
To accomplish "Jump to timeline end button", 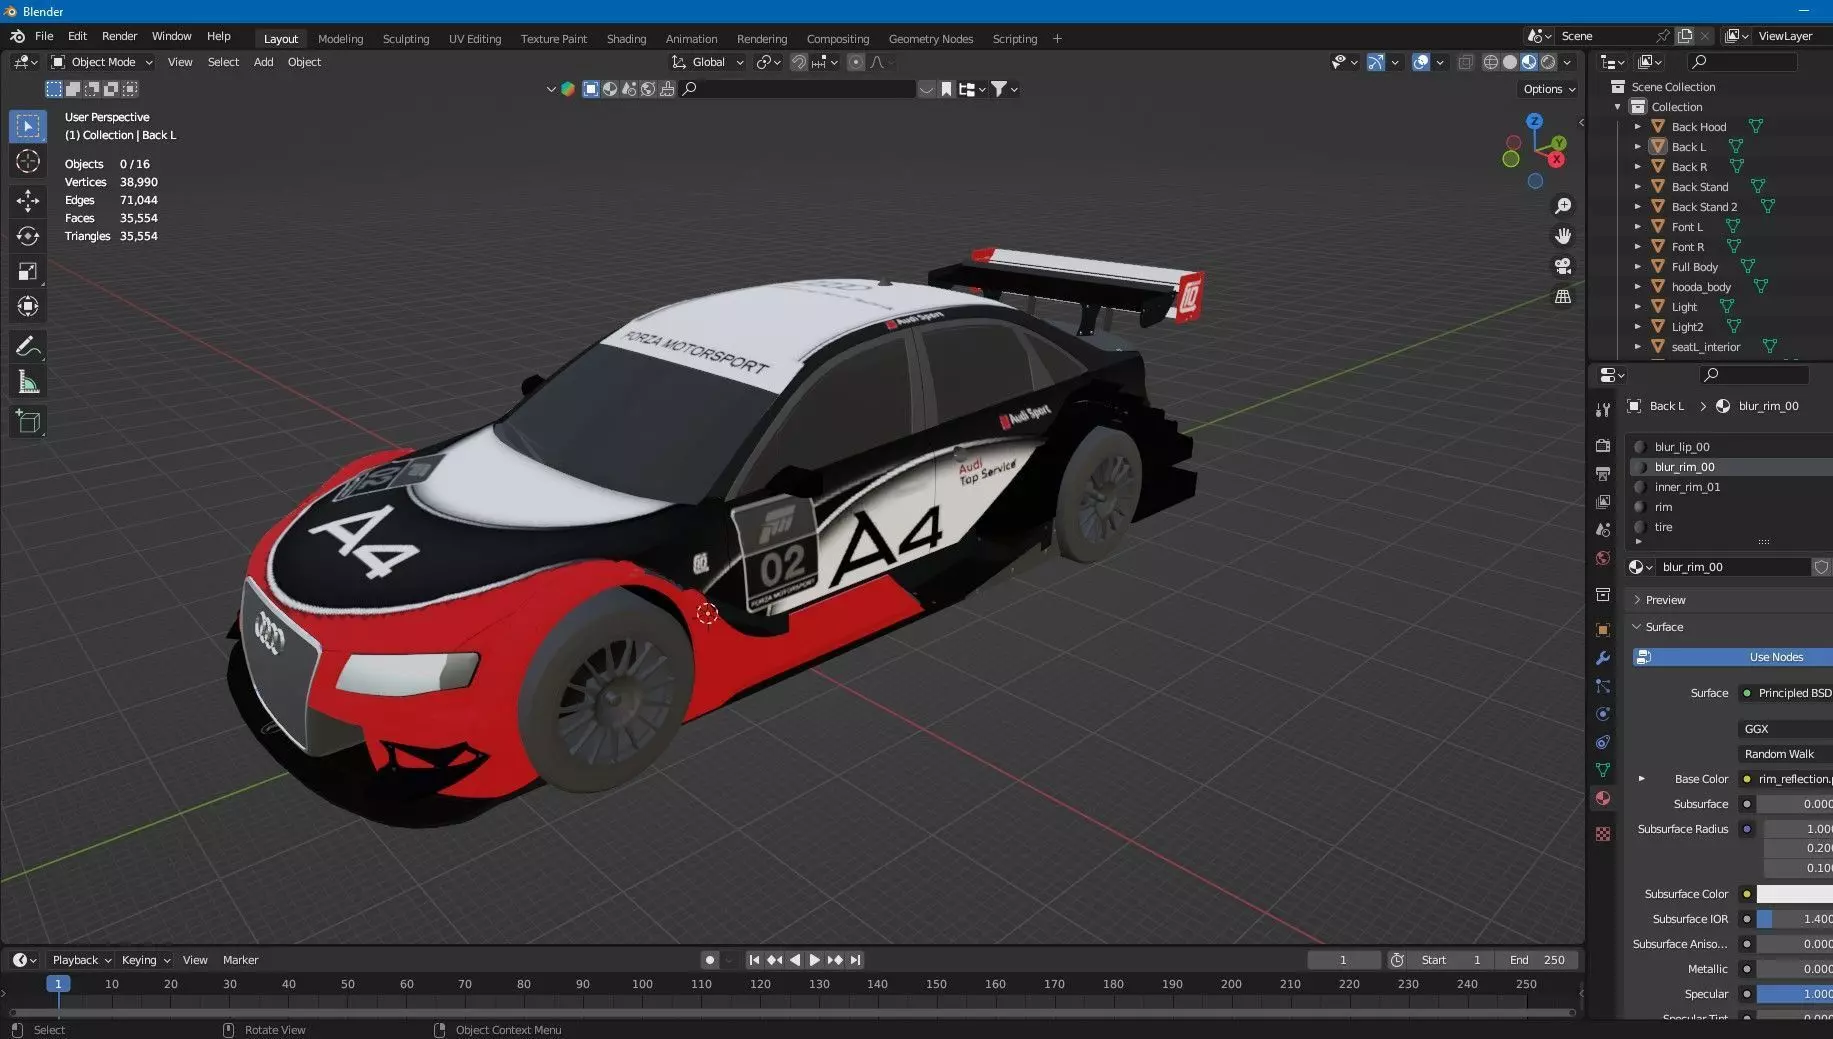I will coord(855,960).
